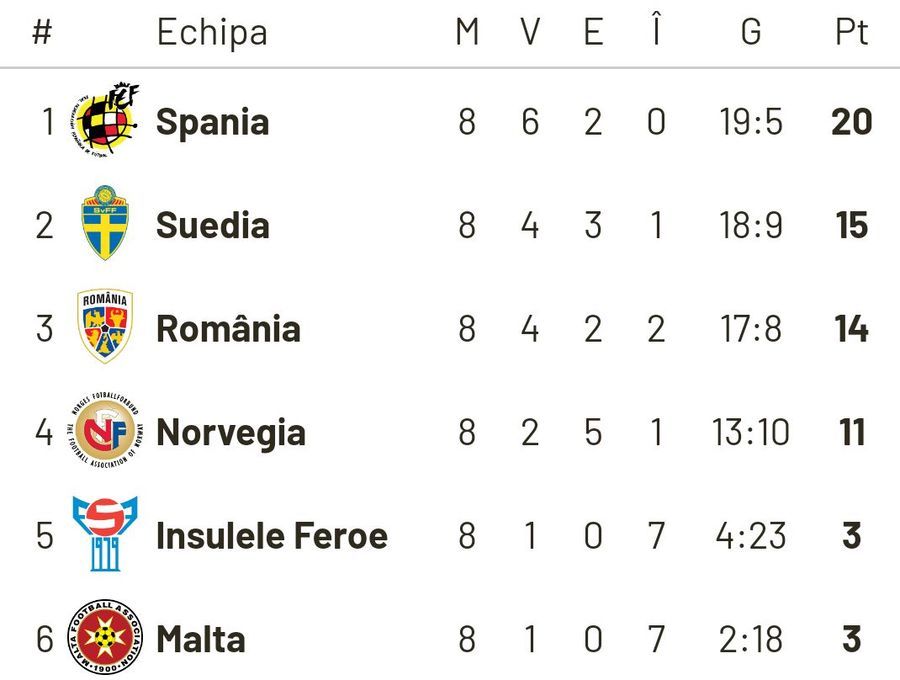Select the Norvegia team name
The image size is (900, 680).
pos(231,432)
